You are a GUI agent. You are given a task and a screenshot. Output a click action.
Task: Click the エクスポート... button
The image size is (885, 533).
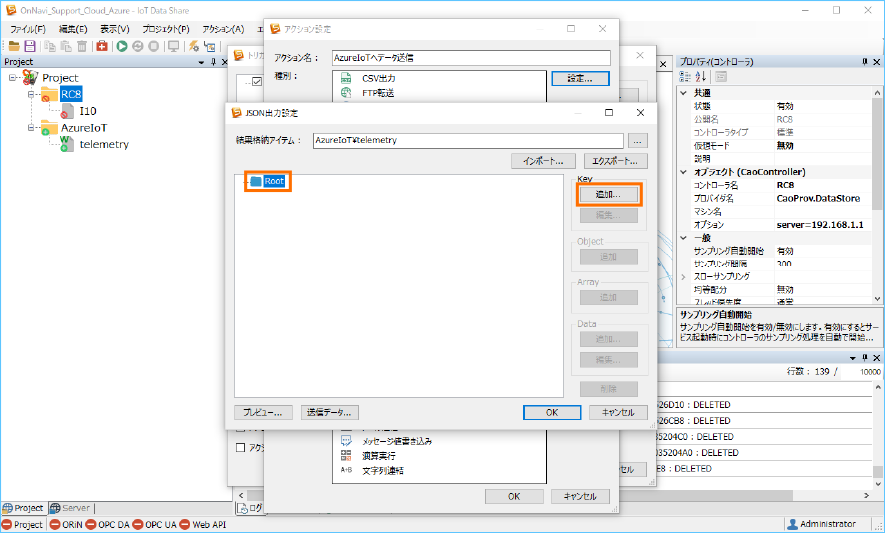[615, 161]
